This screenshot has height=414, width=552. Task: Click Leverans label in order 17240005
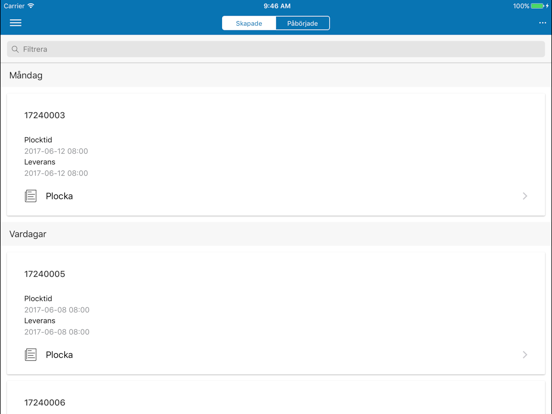pyautogui.click(x=40, y=321)
